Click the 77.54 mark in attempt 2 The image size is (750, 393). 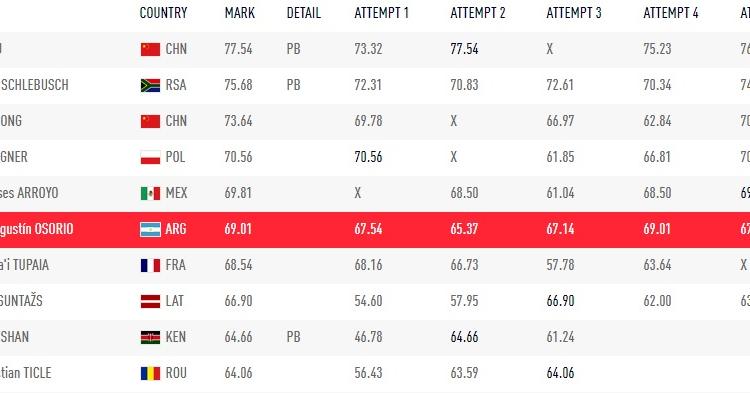point(464,49)
